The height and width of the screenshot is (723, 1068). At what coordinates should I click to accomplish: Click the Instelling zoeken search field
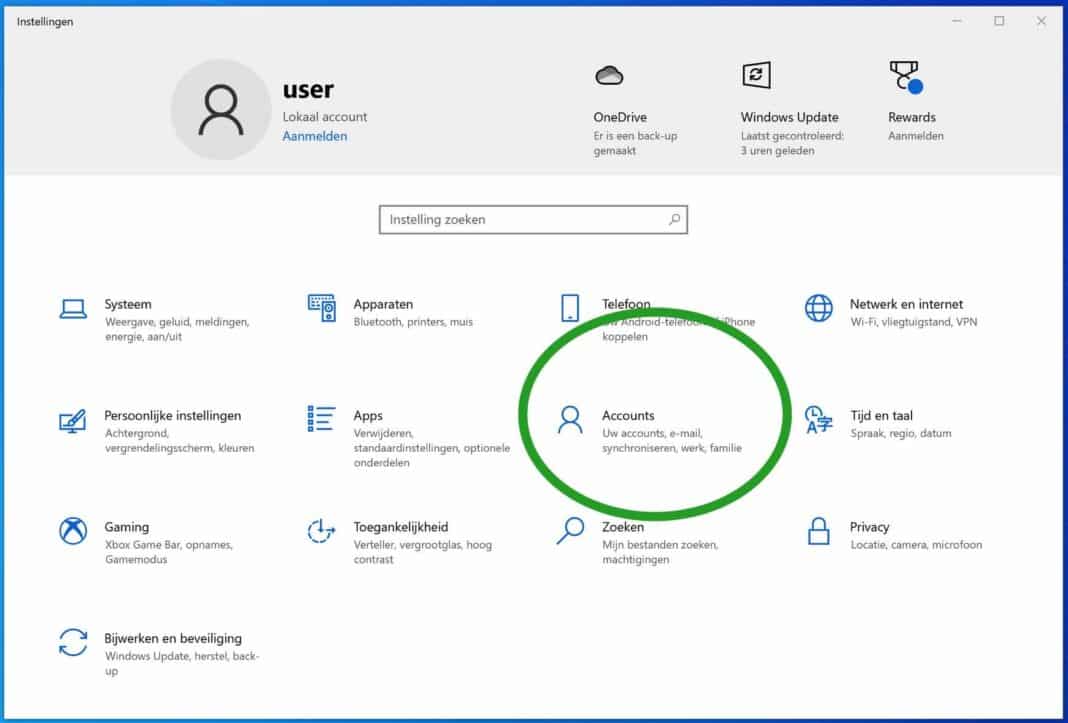[x=520, y=220]
